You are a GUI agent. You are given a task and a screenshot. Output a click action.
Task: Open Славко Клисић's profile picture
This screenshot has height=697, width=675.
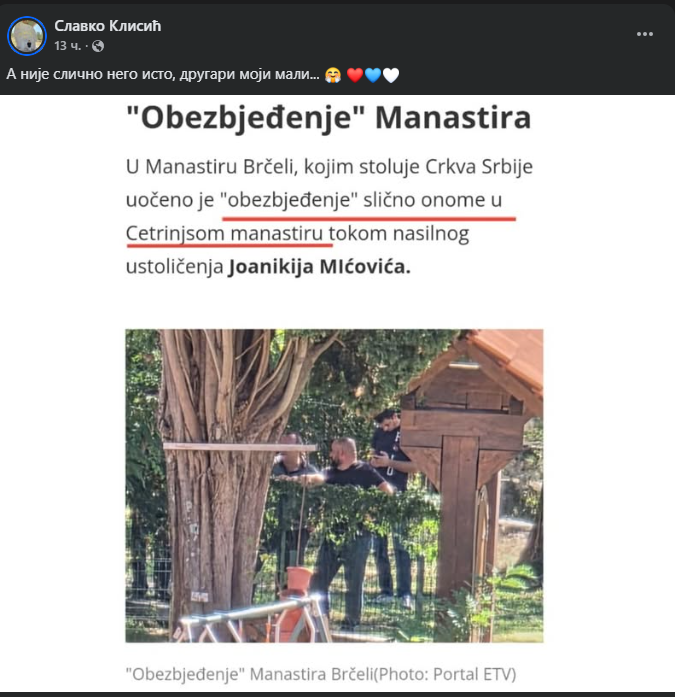(27, 36)
